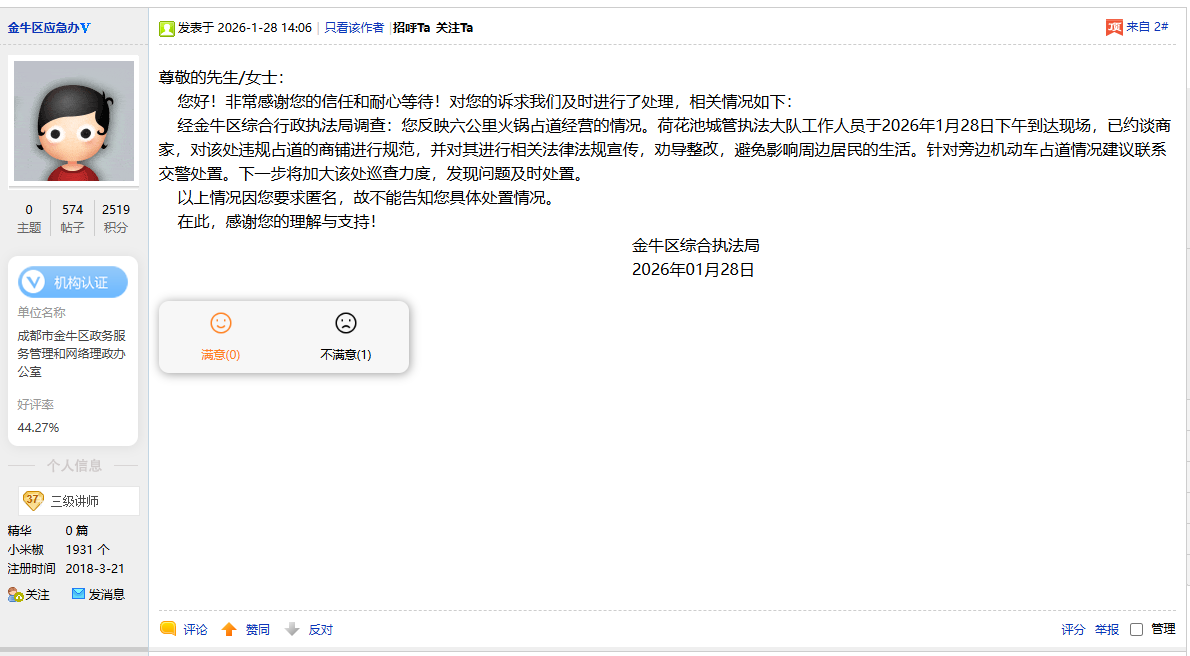Click 关注Ta in post header

(455, 28)
